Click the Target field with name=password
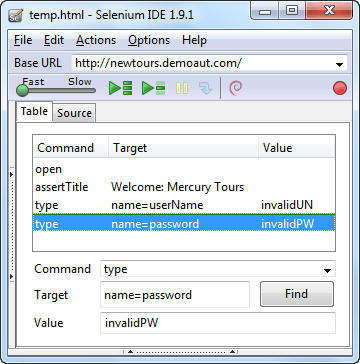Viewport: 360px width, 364px height. (x=175, y=295)
